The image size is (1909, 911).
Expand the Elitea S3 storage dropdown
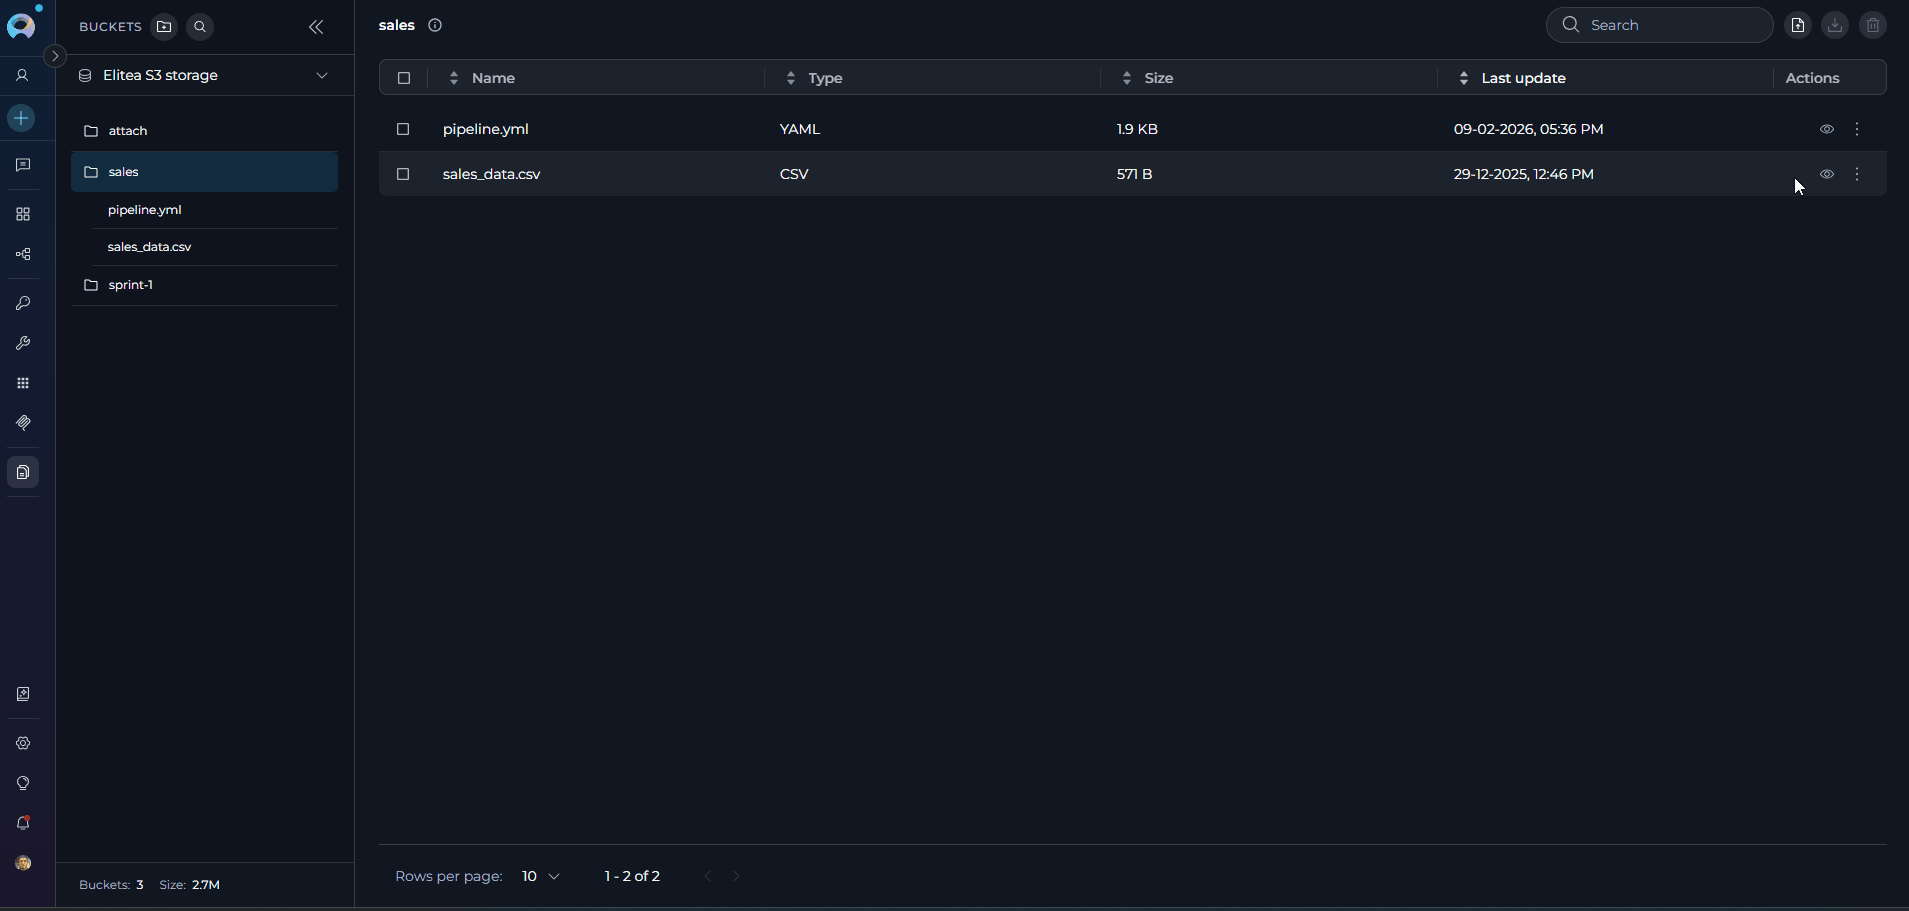322,76
